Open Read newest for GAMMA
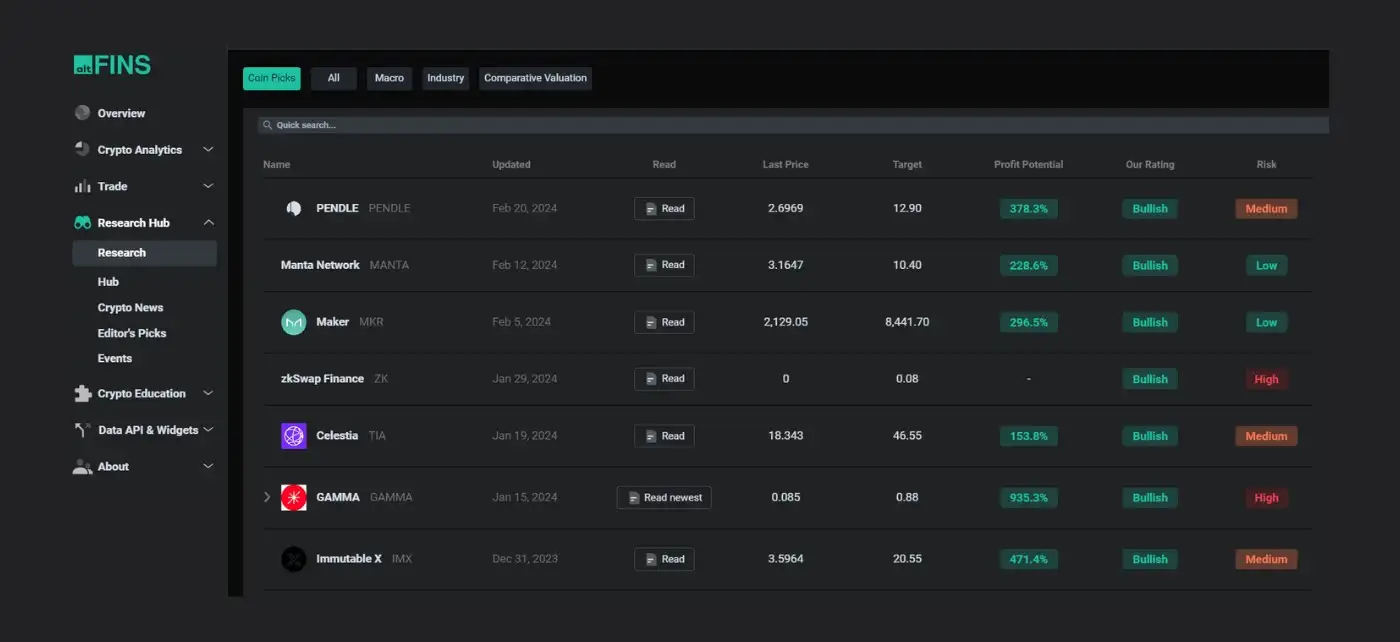This screenshot has width=1400, height=642. [664, 497]
